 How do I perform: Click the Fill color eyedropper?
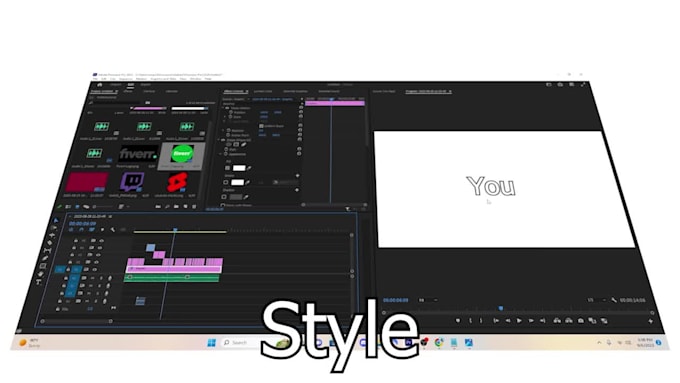(x=249, y=168)
